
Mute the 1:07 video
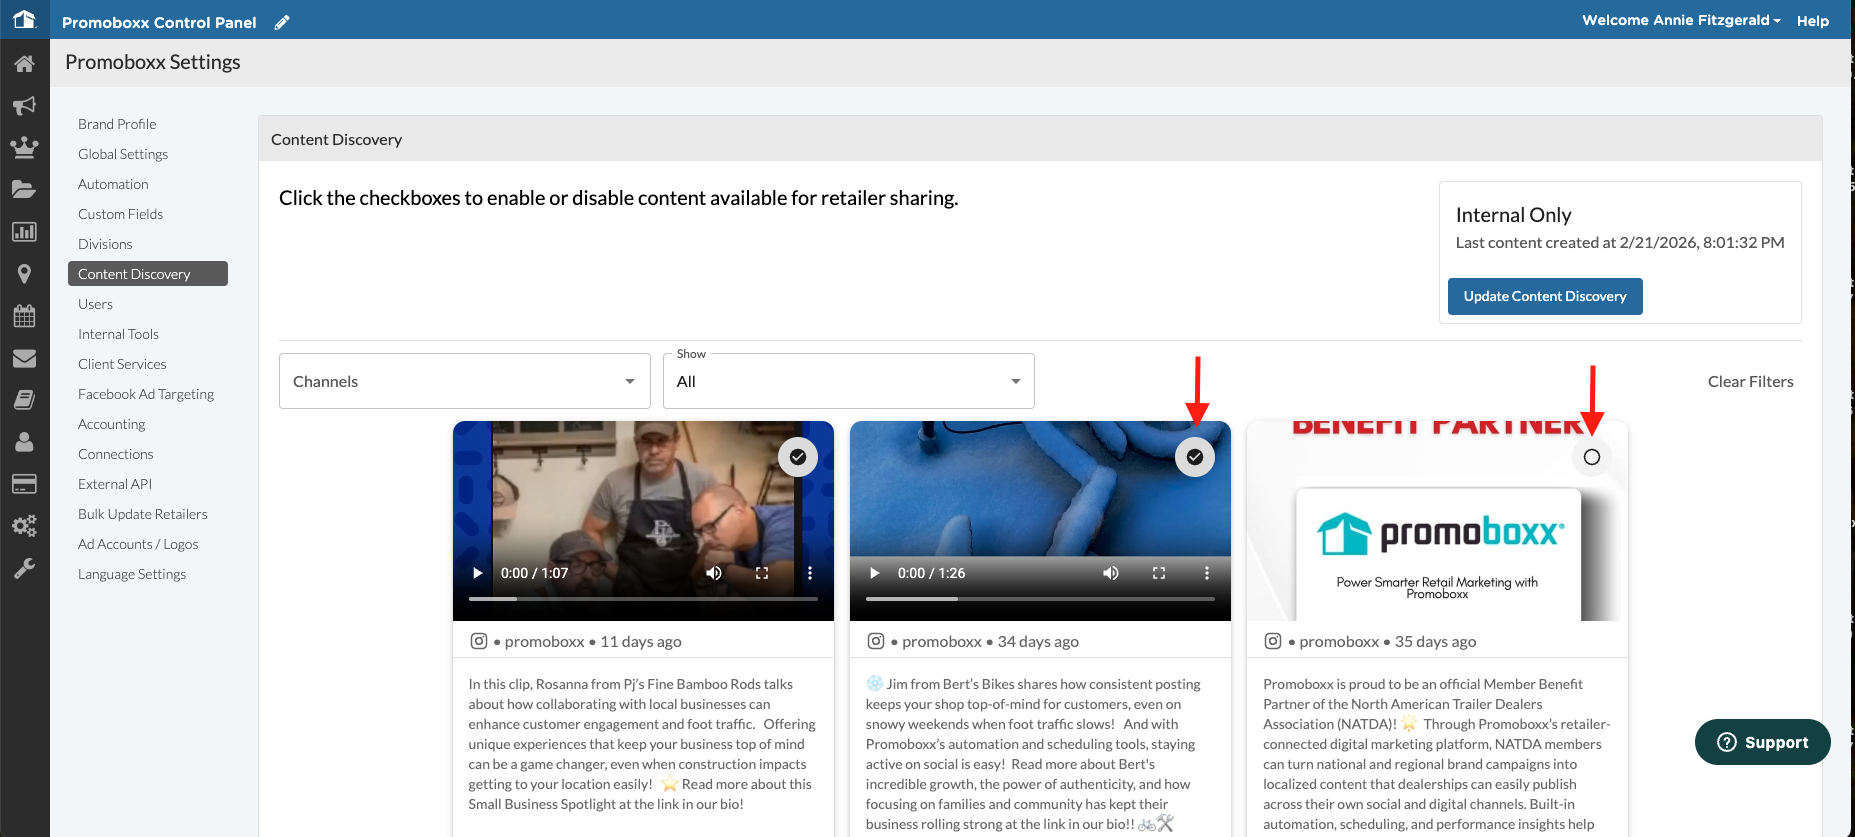[714, 573]
